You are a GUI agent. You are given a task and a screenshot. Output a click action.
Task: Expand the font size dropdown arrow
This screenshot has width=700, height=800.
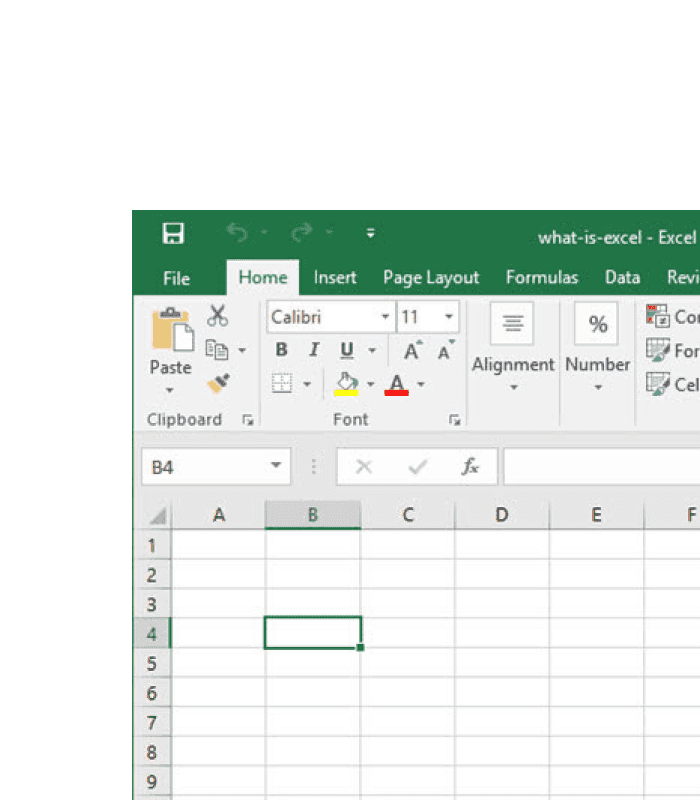coord(449,317)
